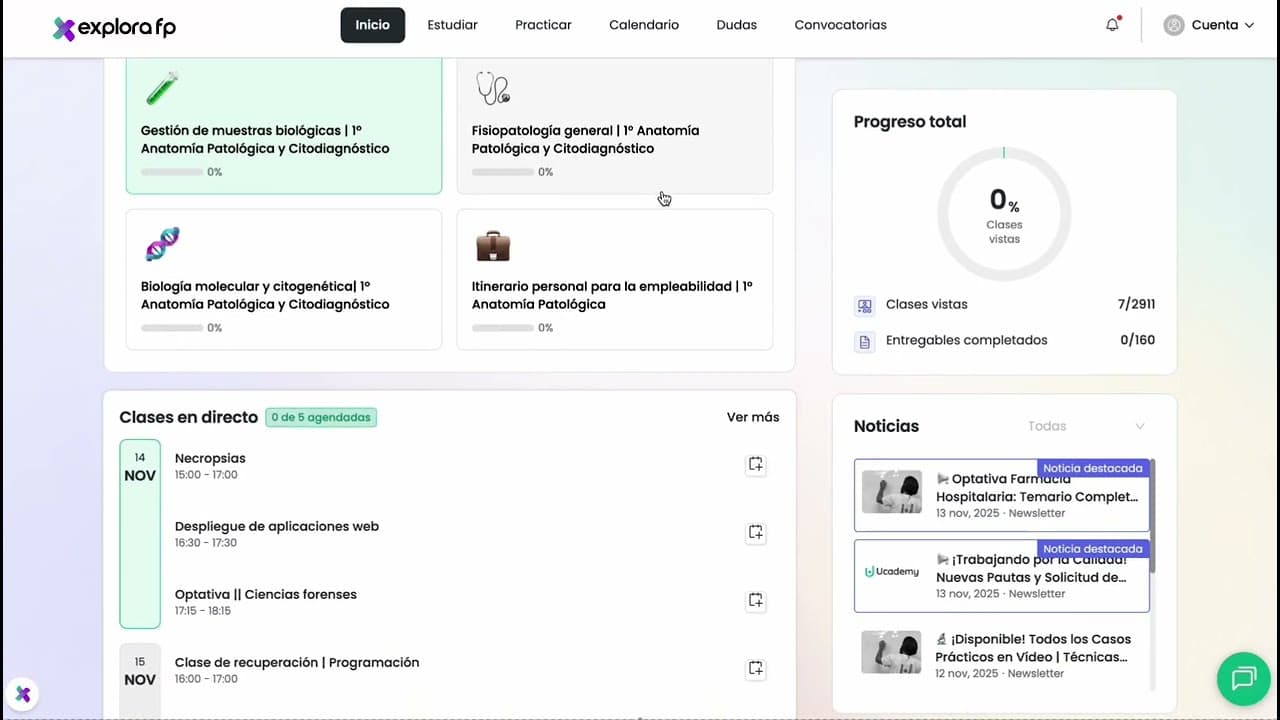
Task: Schedule Despliegue de aplicaciones web class
Action: click(x=756, y=532)
